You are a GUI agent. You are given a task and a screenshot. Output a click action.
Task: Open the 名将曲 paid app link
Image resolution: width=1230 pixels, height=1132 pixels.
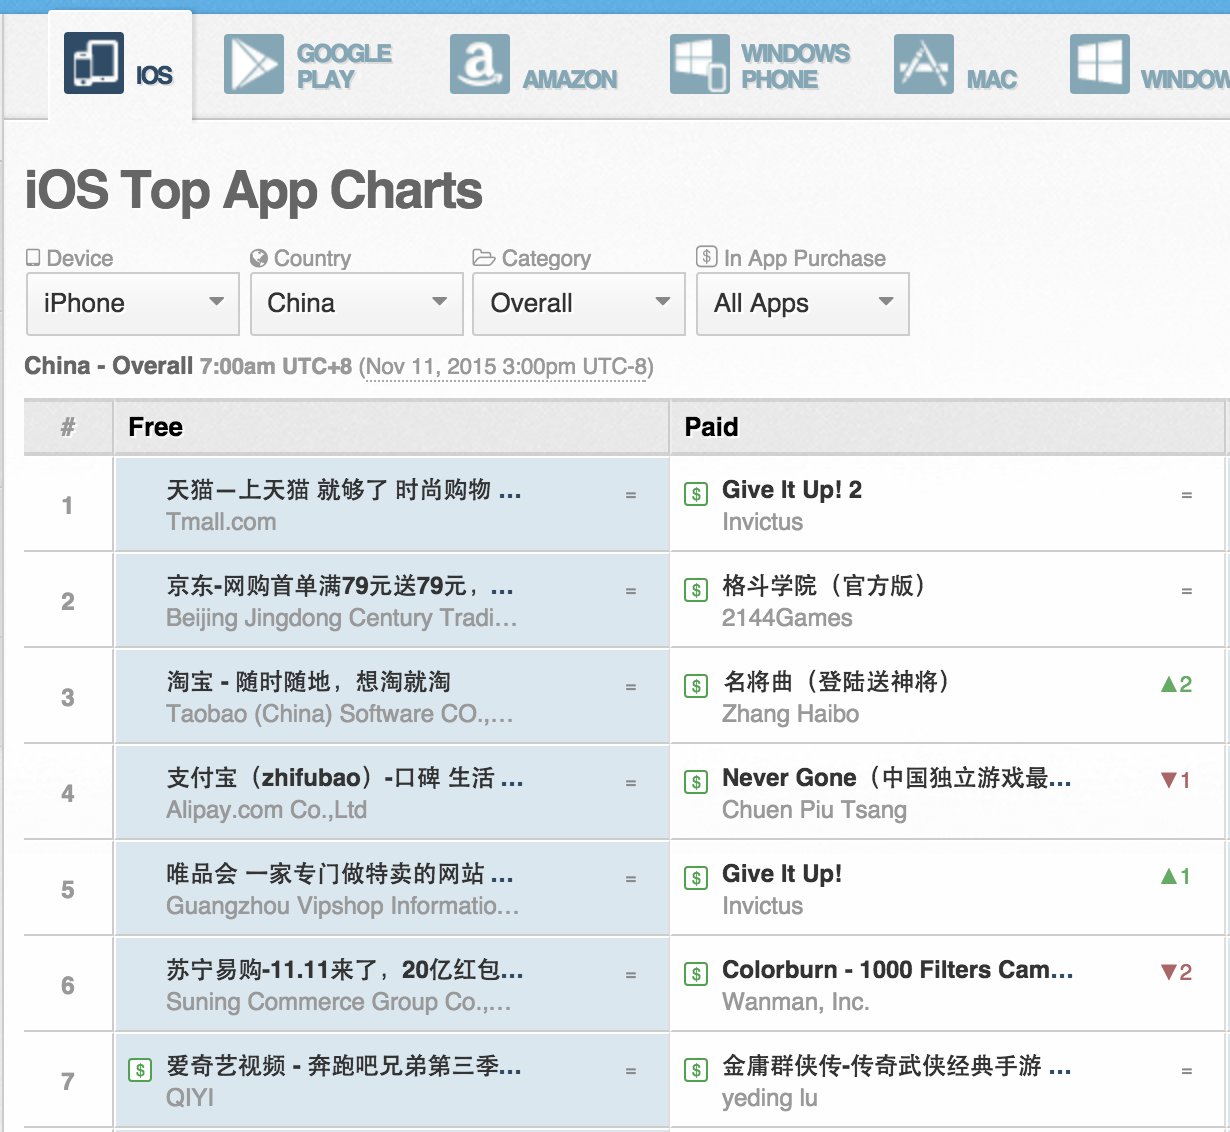coord(836,681)
